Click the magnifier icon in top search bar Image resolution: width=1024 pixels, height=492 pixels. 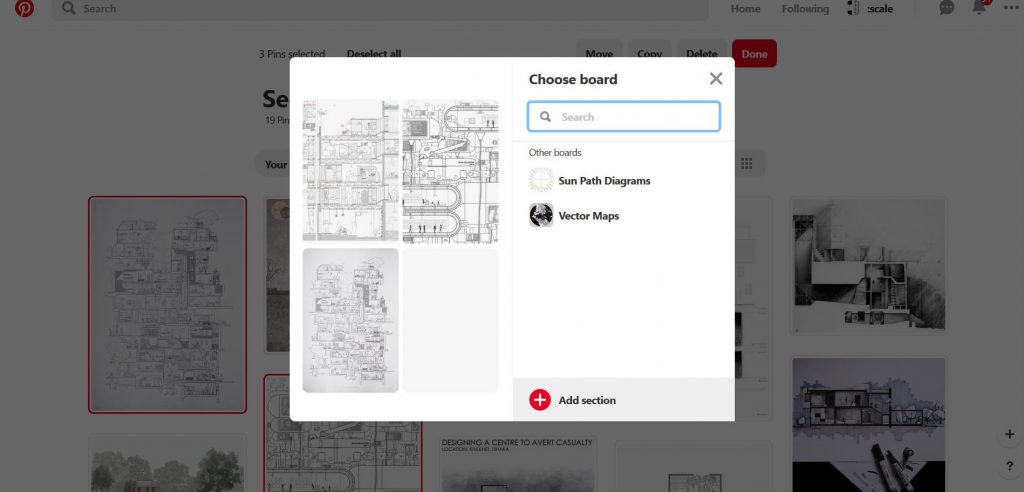[x=69, y=8]
